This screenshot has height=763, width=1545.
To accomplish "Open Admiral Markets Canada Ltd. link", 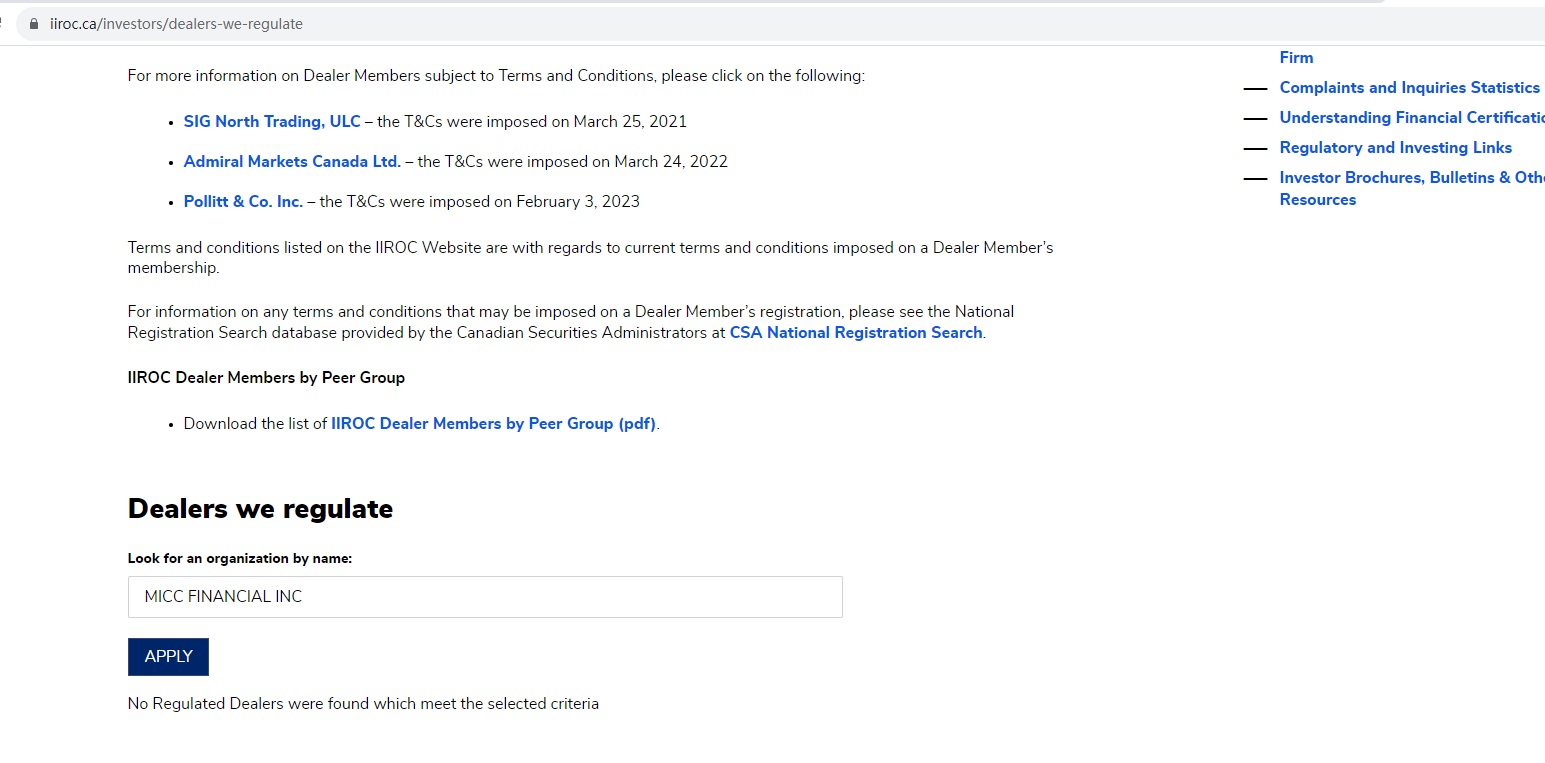I will (x=292, y=162).
